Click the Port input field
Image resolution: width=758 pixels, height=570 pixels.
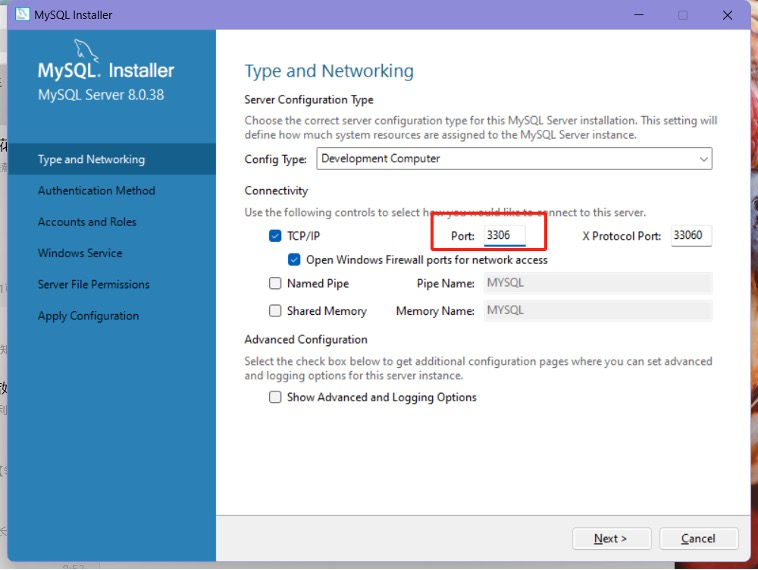(504, 236)
